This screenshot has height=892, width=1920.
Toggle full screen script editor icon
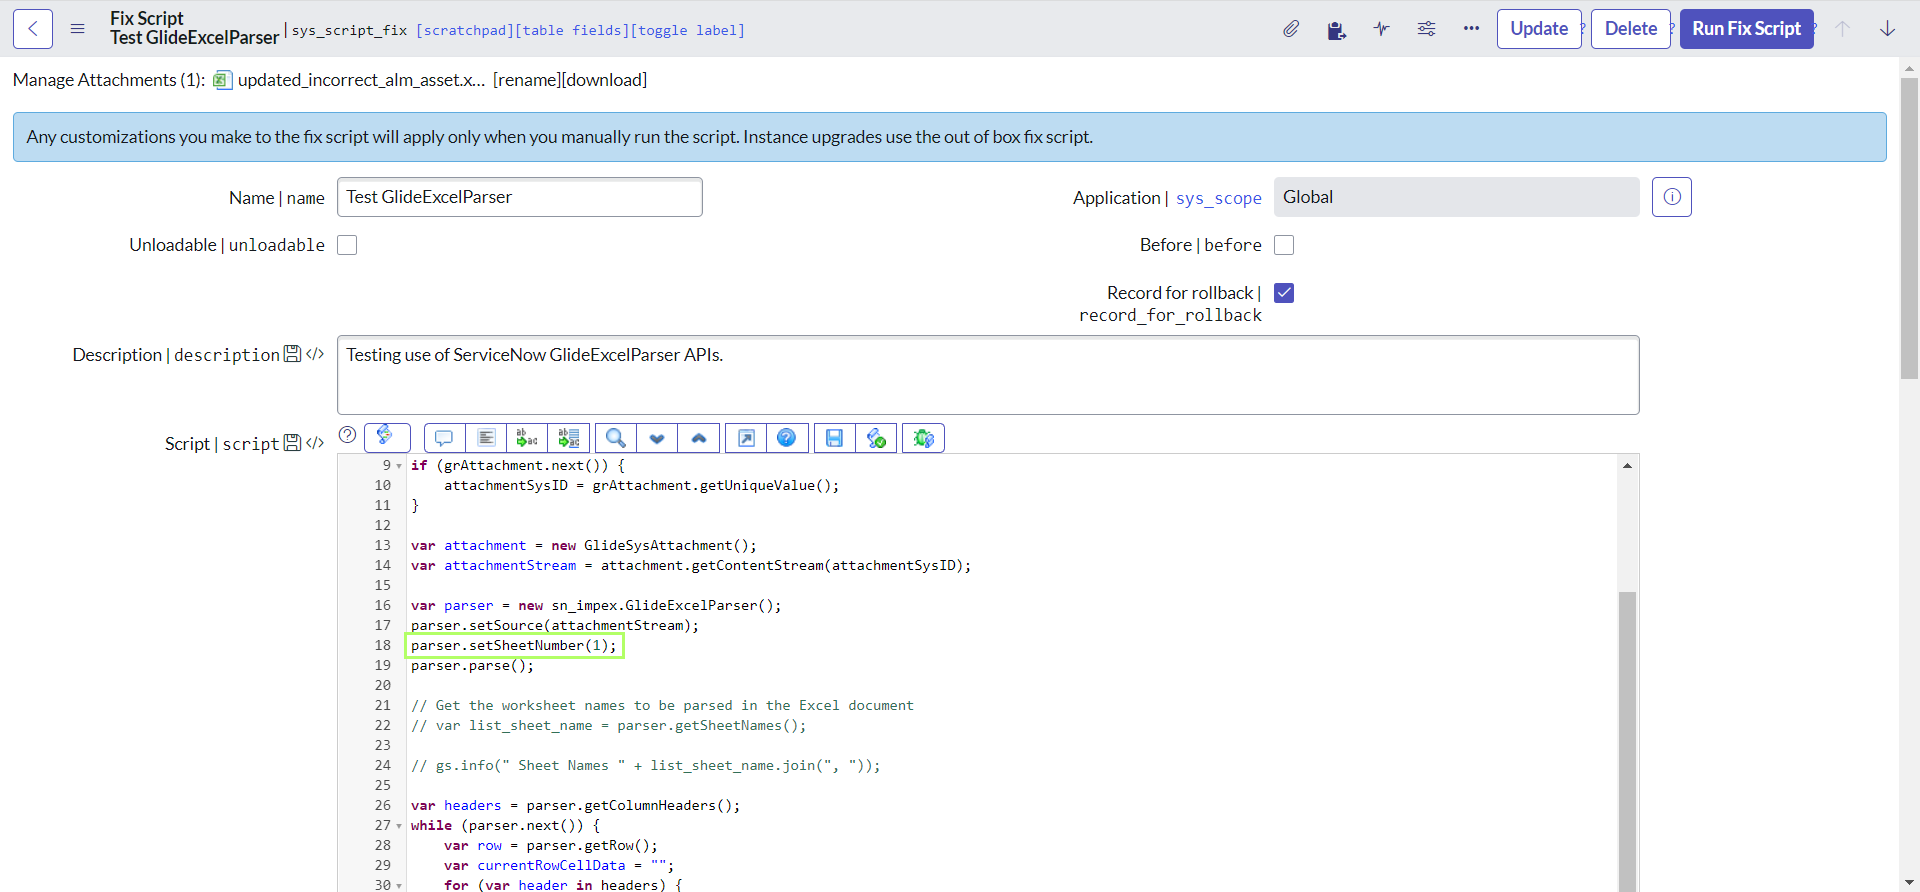746,438
